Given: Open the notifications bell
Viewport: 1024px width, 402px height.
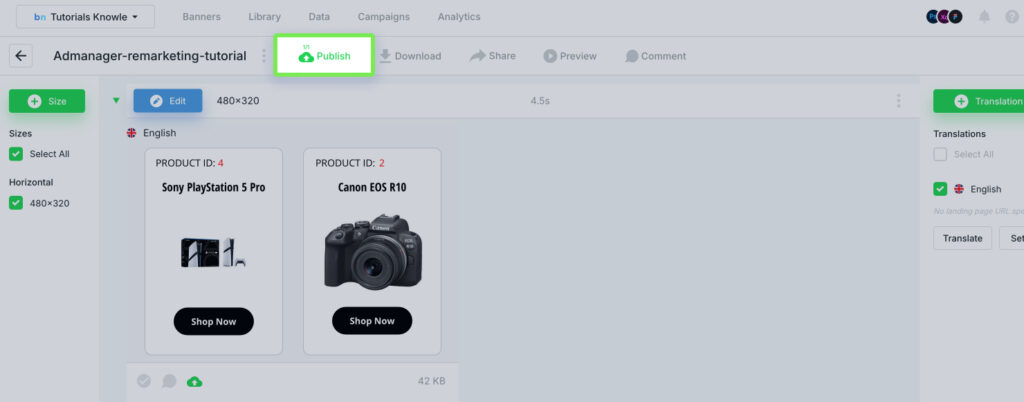Looking at the screenshot, I should coord(984,17).
